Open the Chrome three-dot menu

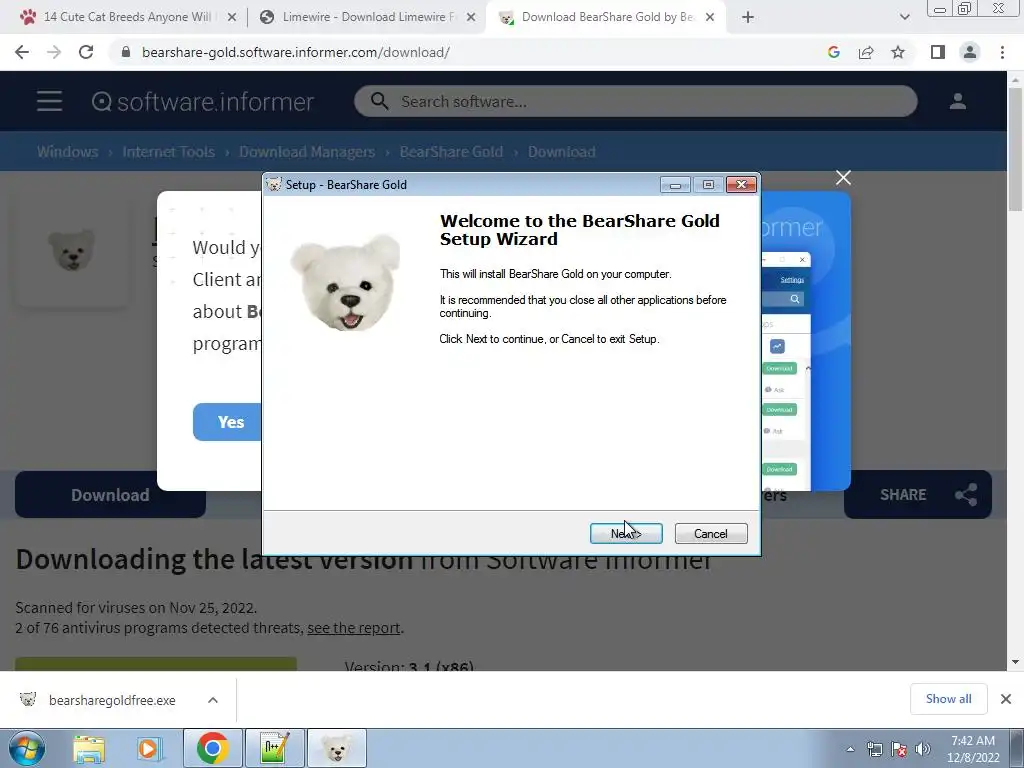click(1002, 52)
